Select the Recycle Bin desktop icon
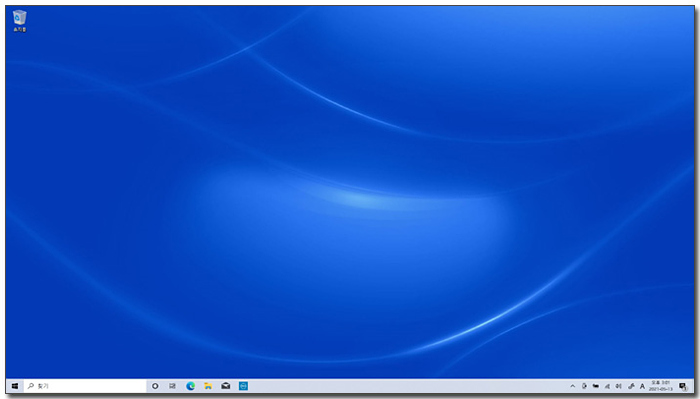This screenshot has height=399, width=700. (x=20, y=21)
